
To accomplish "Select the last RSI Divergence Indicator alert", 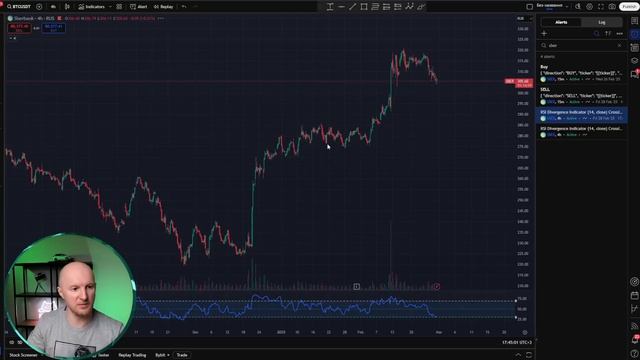I will point(582,131).
